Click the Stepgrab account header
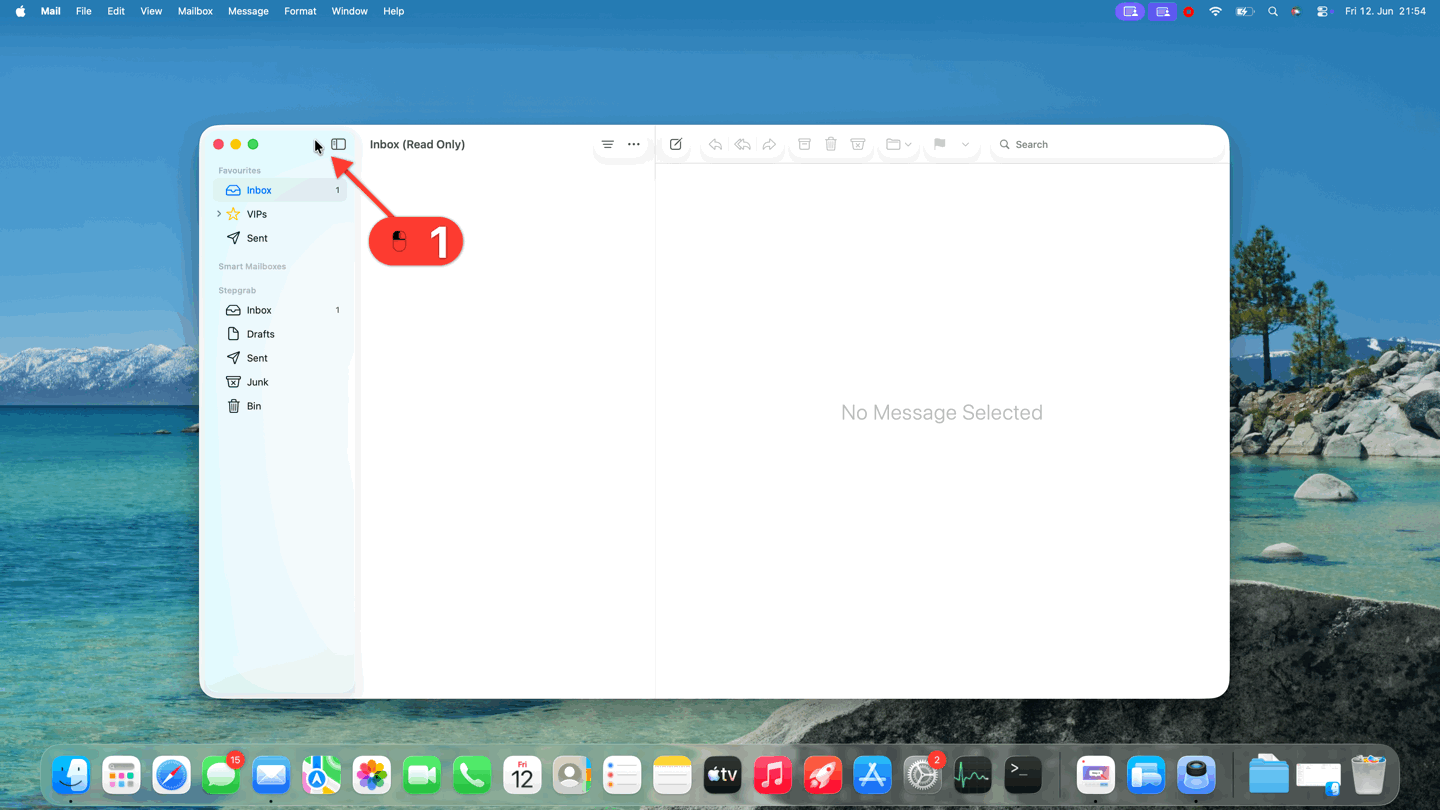Image resolution: width=1440 pixels, height=810 pixels. tap(237, 290)
